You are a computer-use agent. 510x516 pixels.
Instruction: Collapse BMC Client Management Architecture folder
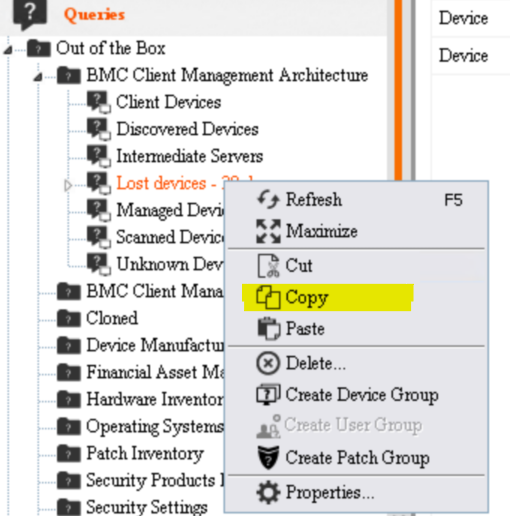click(x=38, y=77)
